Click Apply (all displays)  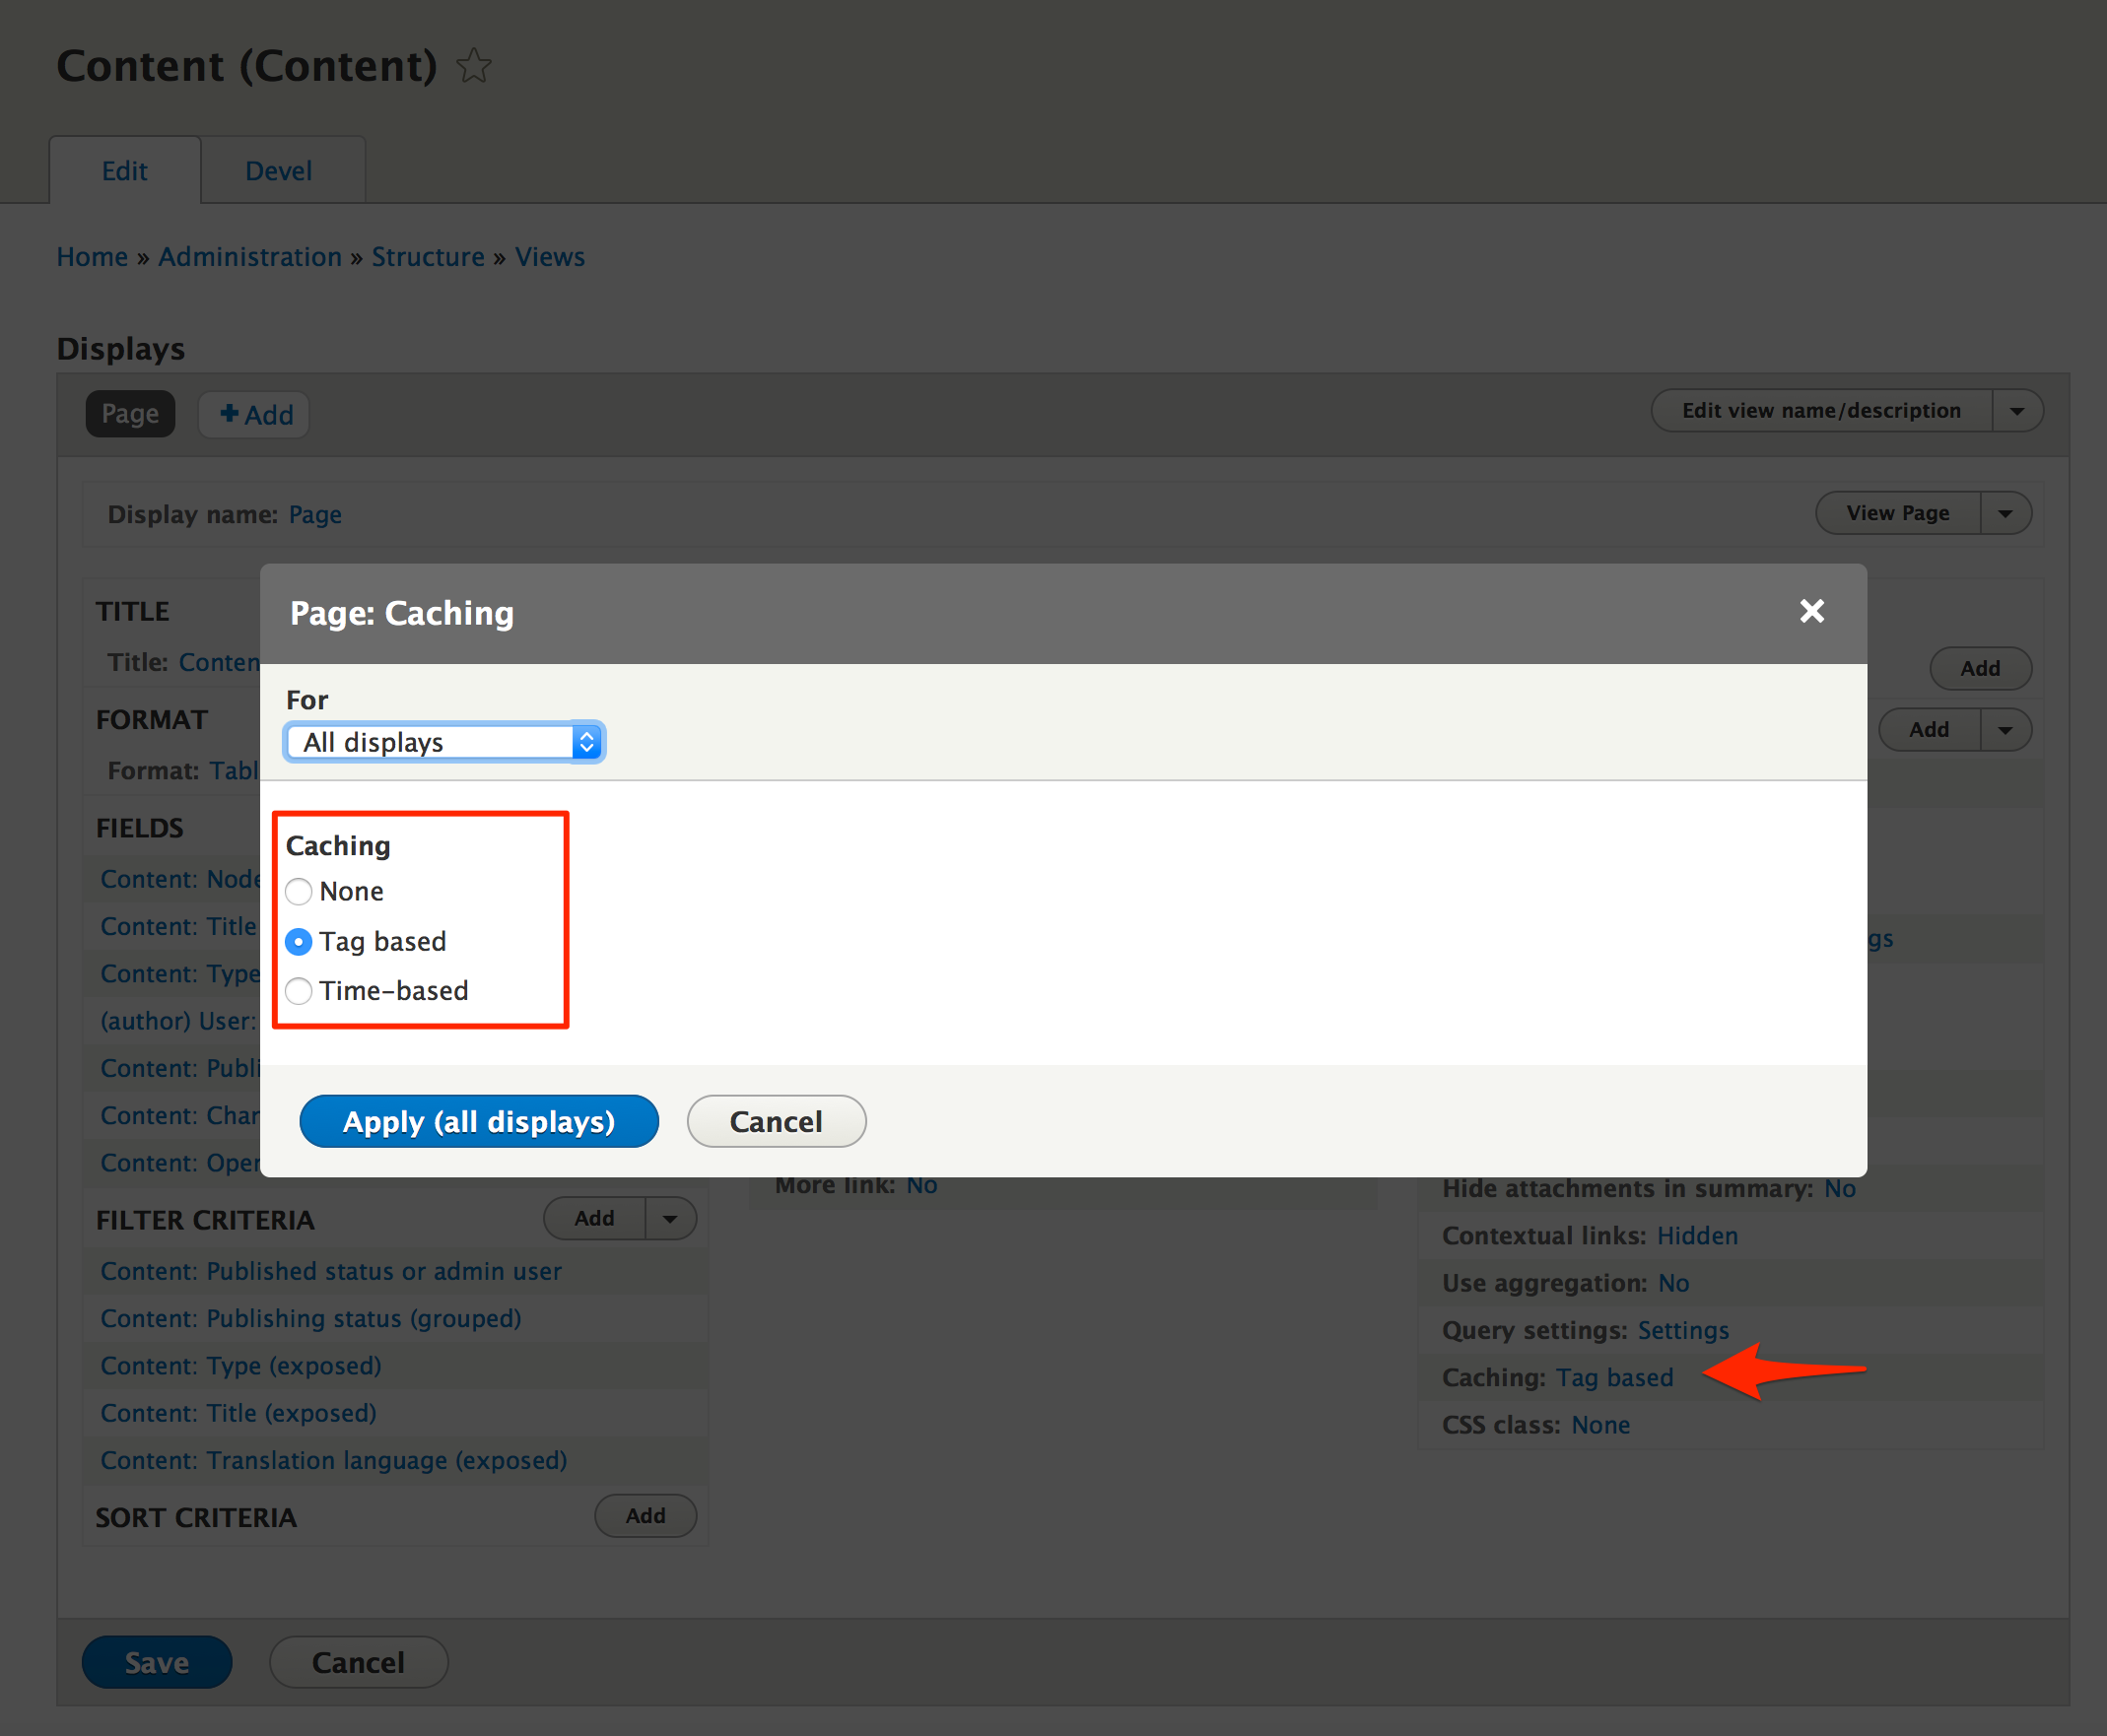(479, 1121)
